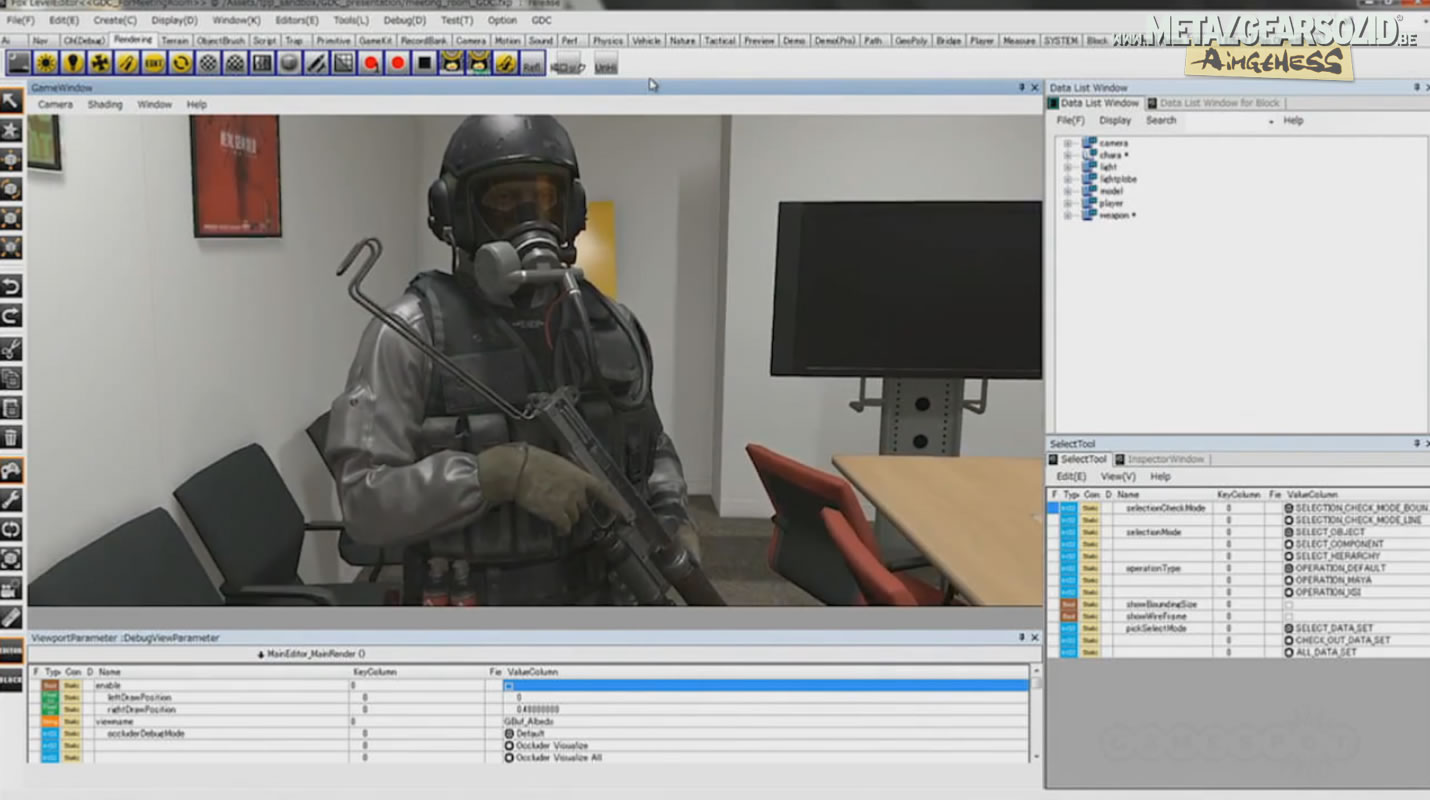Switch to the Terrain tab
The image size is (1430, 800).
point(175,40)
